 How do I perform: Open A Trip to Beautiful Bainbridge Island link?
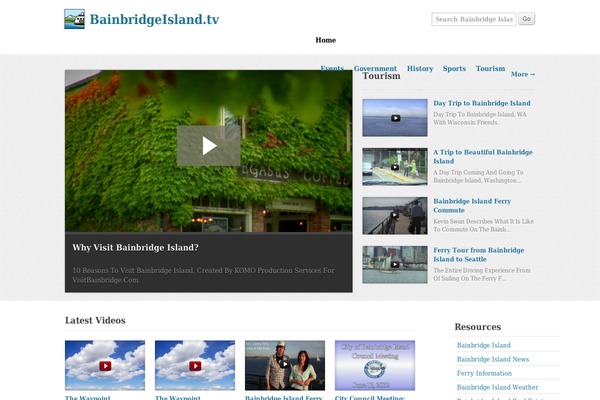[x=483, y=157]
